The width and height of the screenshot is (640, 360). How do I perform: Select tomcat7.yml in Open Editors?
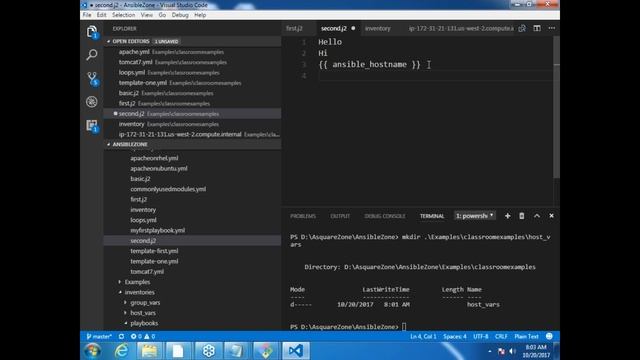(193, 62)
